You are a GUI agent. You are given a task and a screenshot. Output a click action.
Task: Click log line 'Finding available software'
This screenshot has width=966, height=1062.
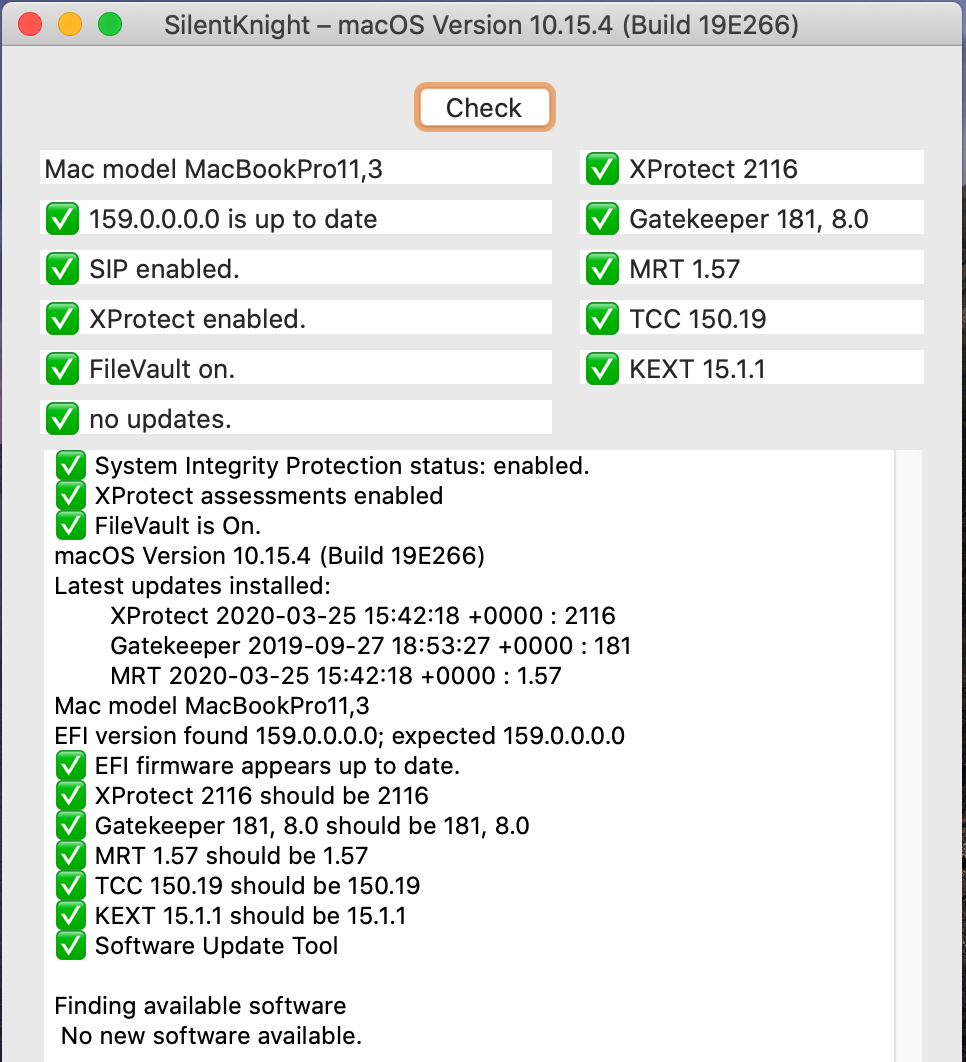pos(201,1006)
